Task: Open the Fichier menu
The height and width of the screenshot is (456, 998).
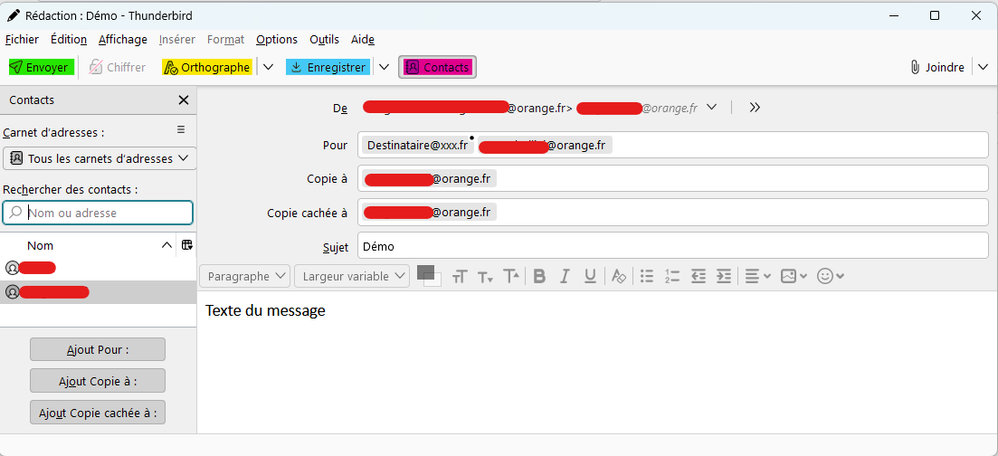Action: [x=22, y=39]
